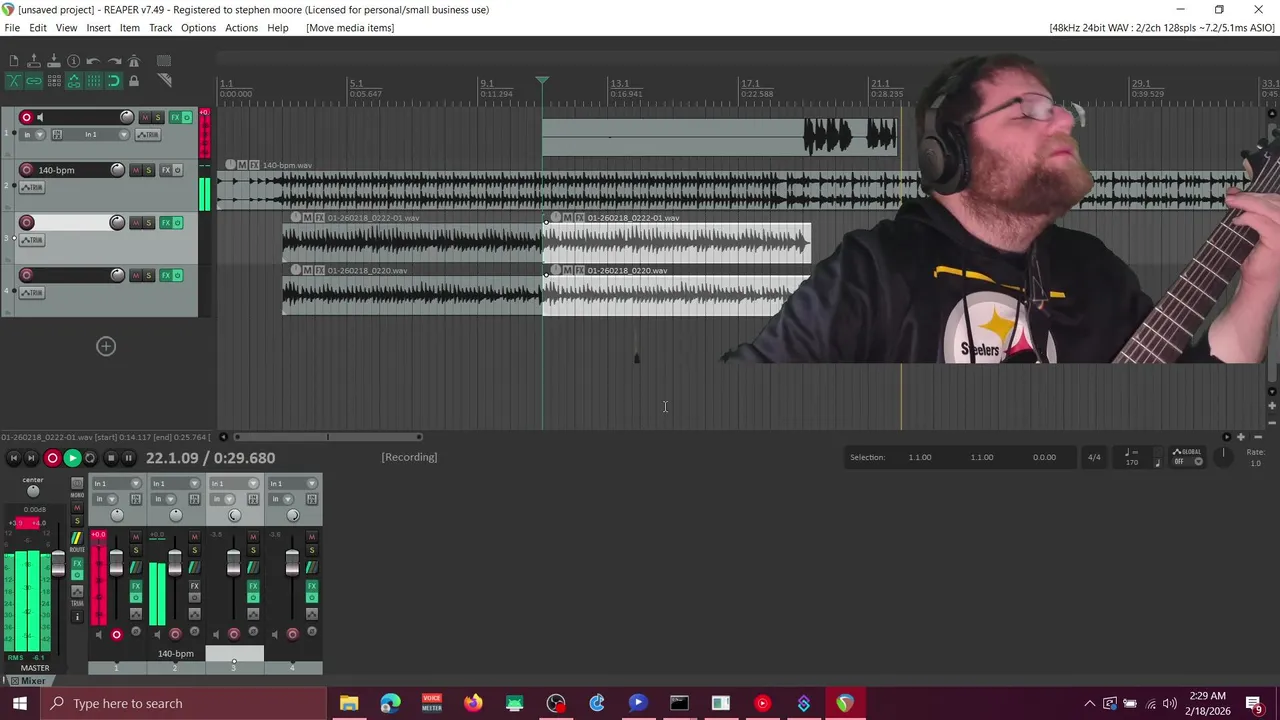Toggle grid lines toolbar icon
The width and height of the screenshot is (1280, 720).
(94, 81)
